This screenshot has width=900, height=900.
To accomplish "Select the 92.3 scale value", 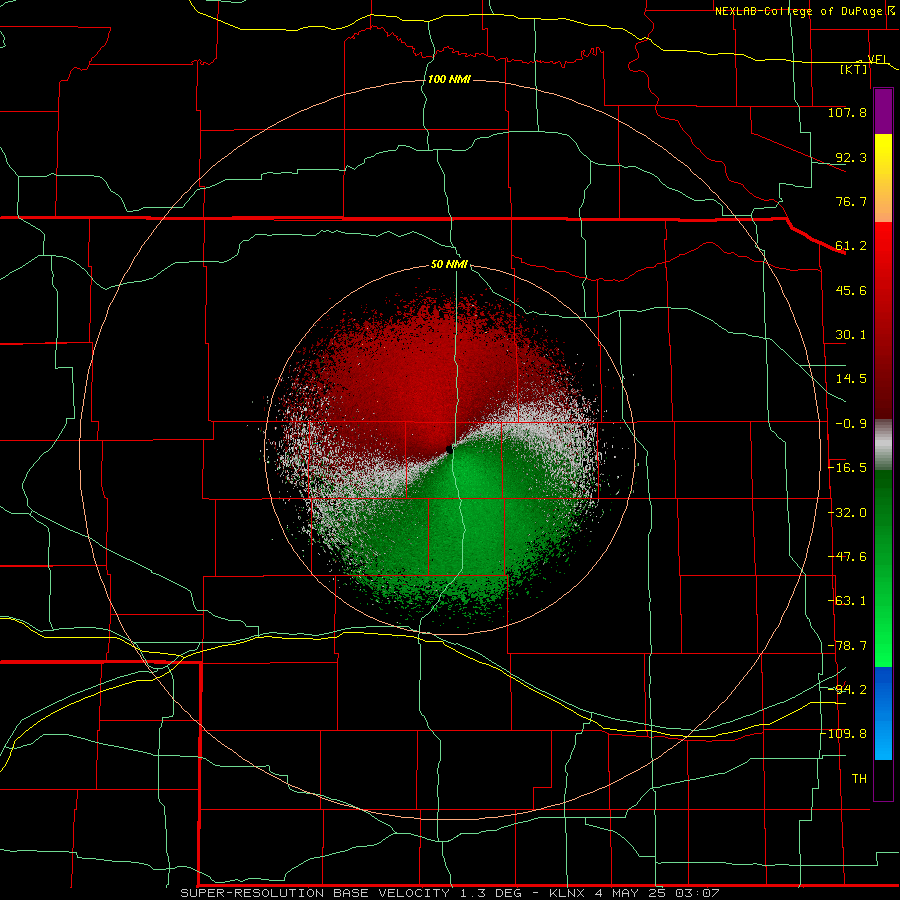I will point(851,157).
